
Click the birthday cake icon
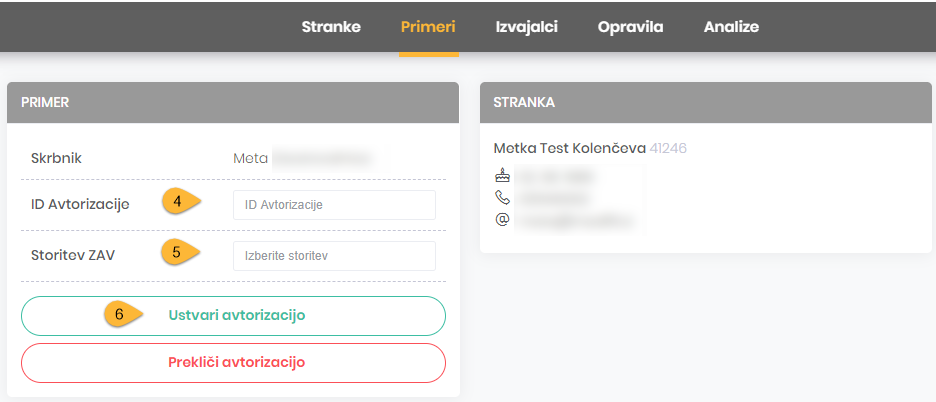(x=502, y=176)
